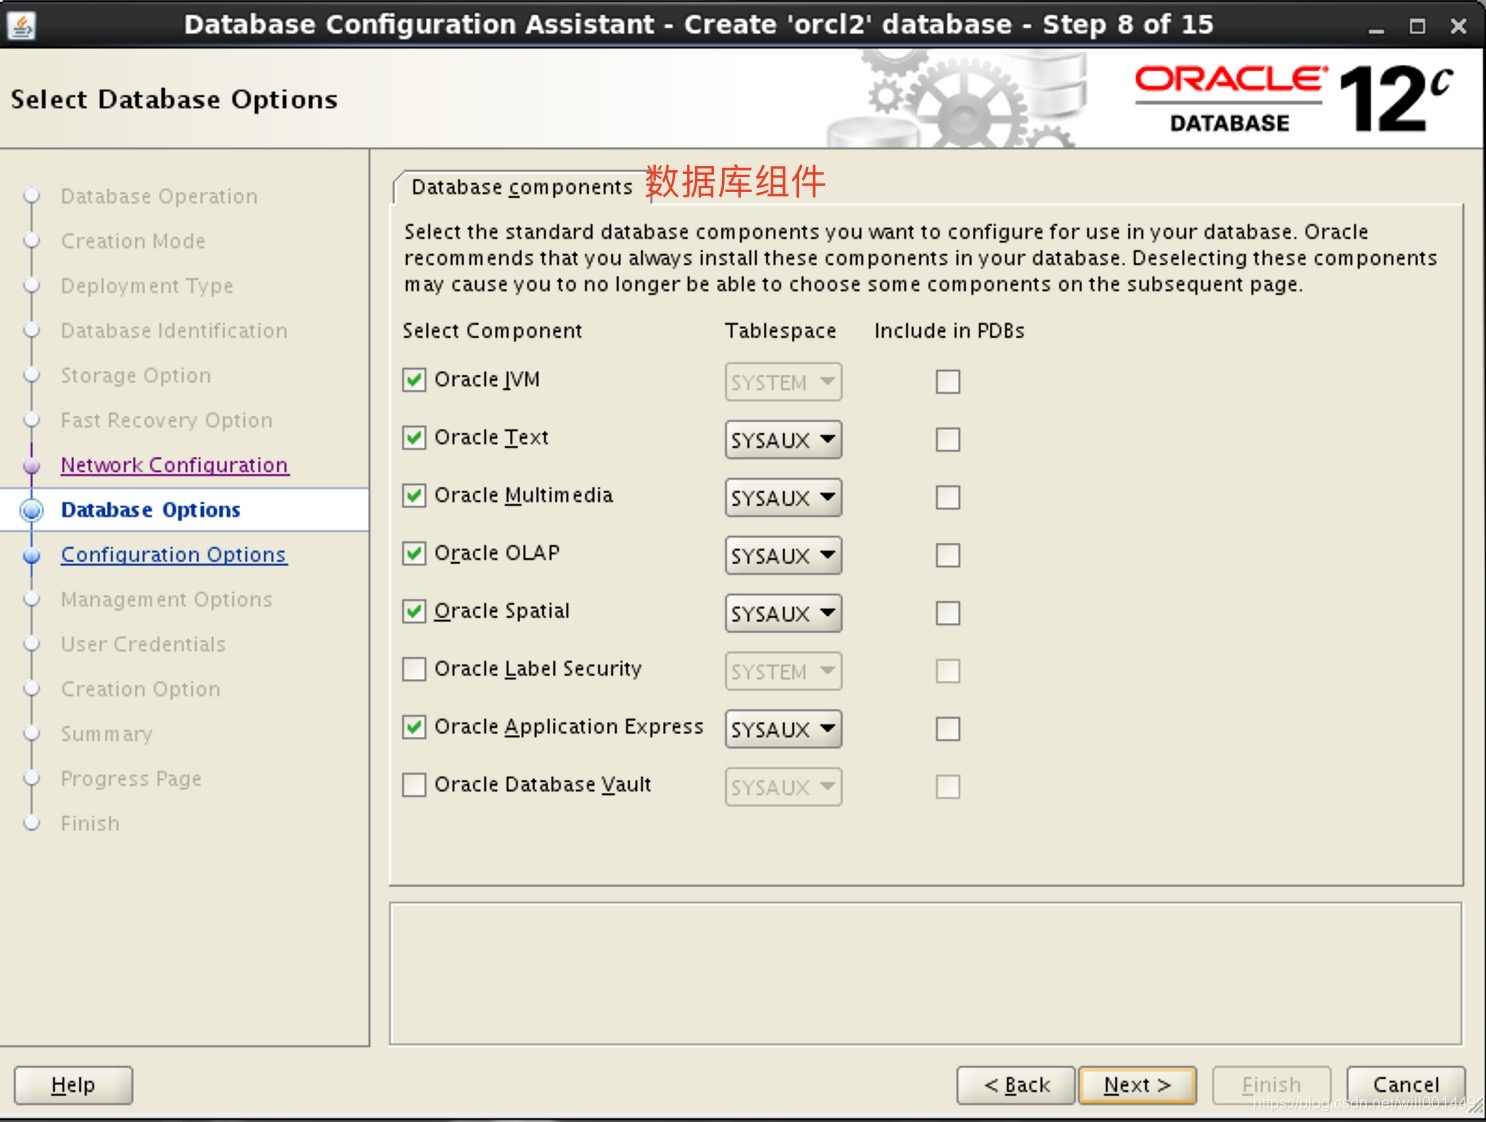The height and width of the screenshot is (1122, 1486).
Task: Click the Finish button
Action: click(1271, 1085)
